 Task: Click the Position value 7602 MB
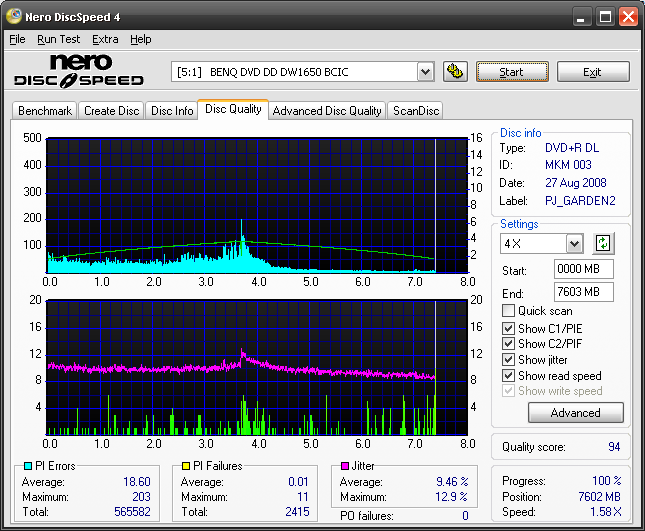click(x=599, y=497)
